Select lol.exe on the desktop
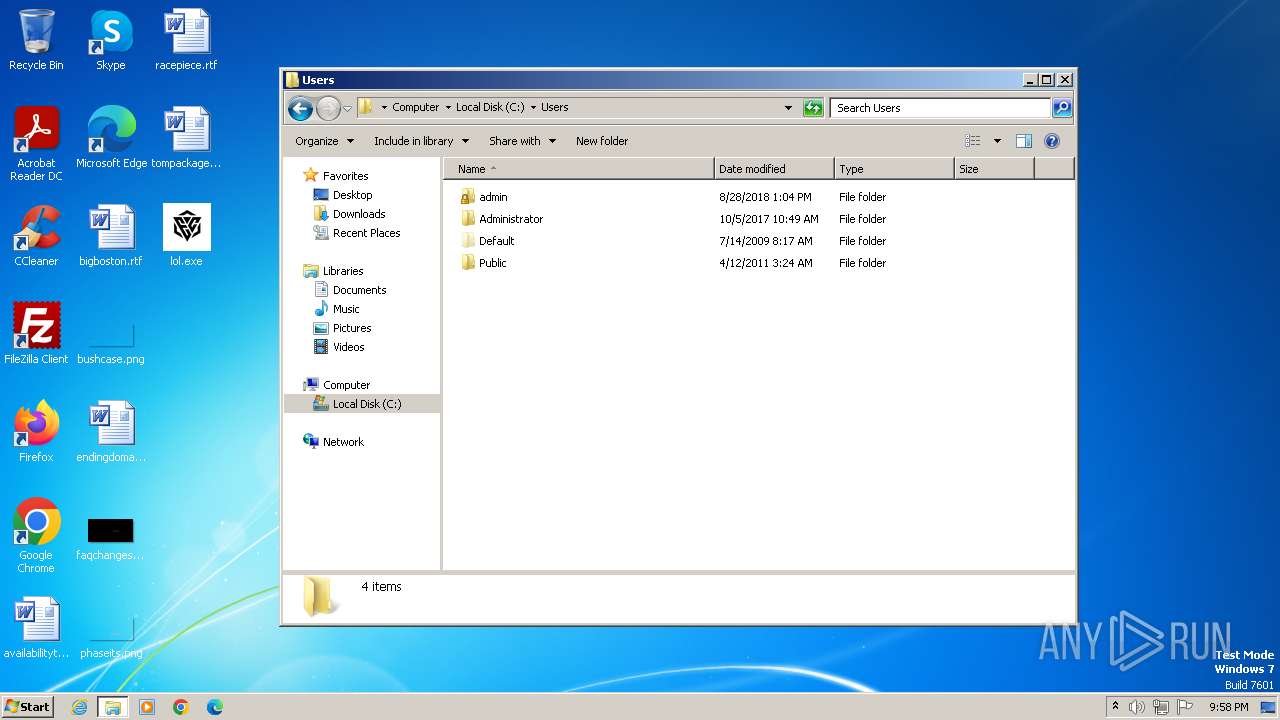Screen dimensions: 1280x720 [x=186, y=236]
